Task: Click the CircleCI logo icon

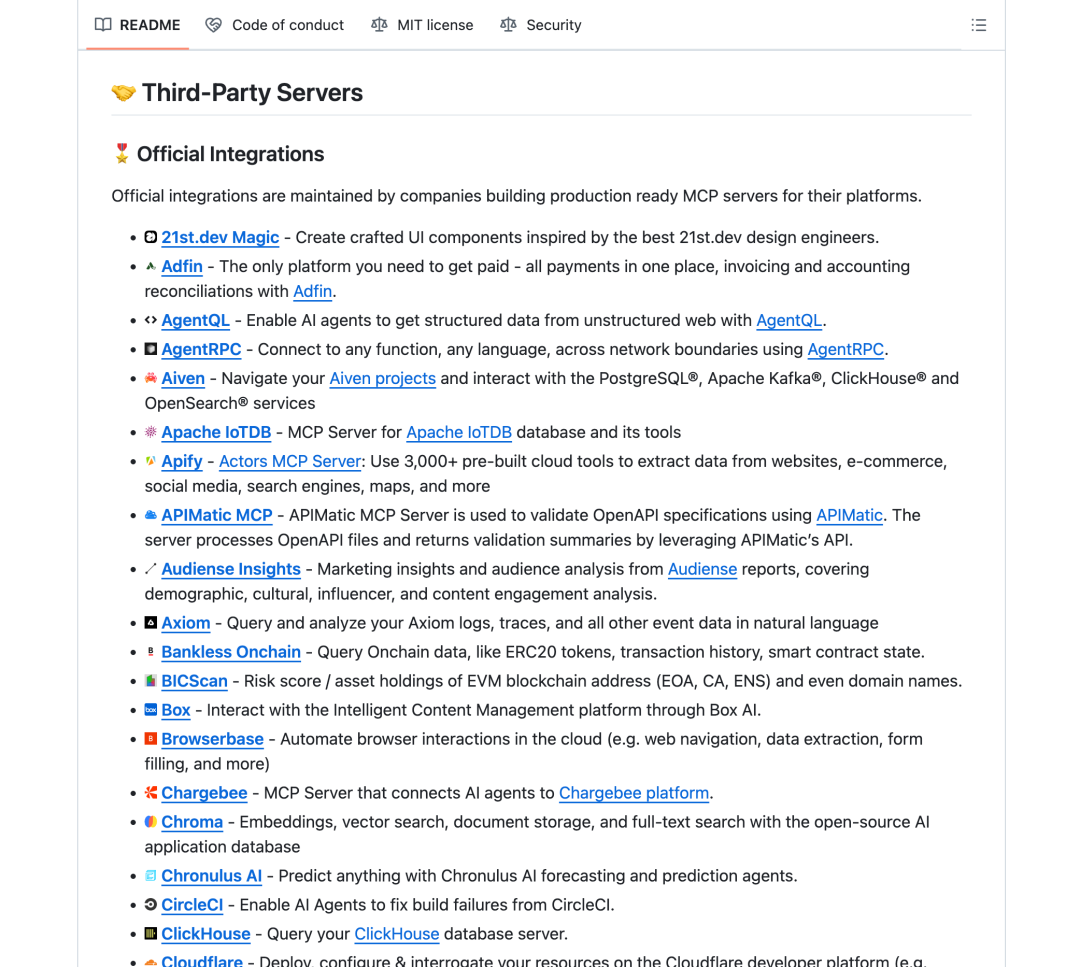Action: point(151,905)
